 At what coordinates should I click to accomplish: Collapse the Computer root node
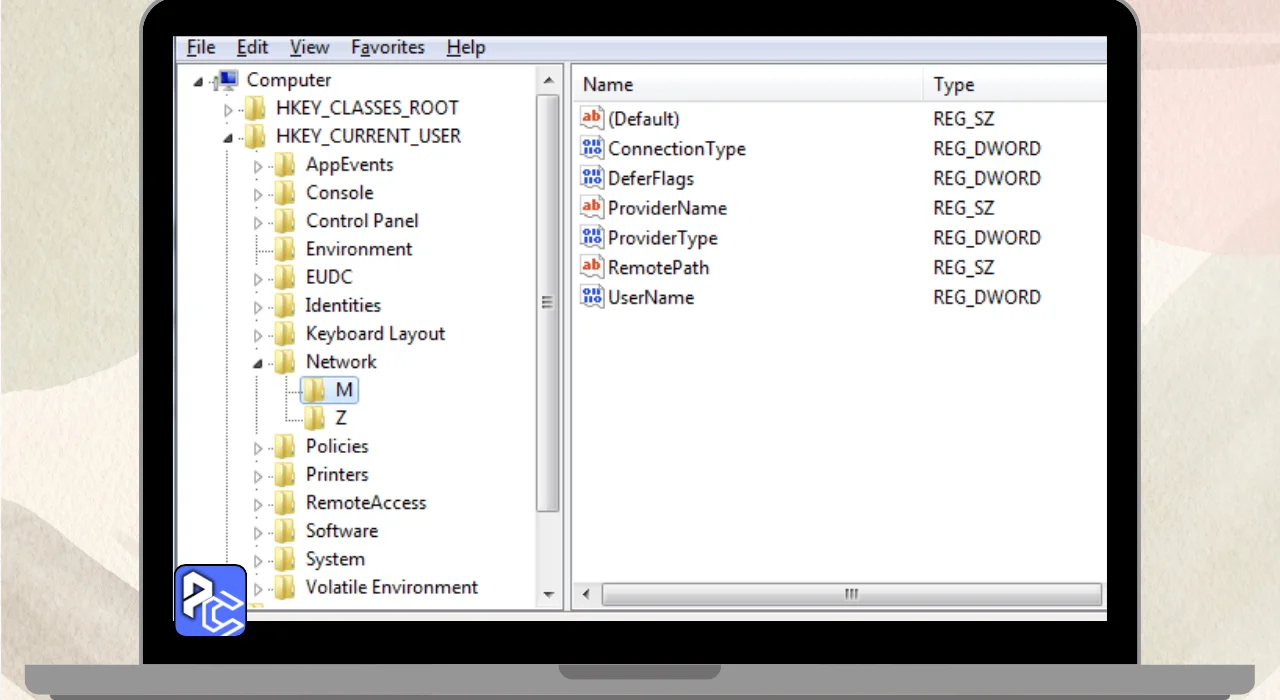tap(198, 81)
